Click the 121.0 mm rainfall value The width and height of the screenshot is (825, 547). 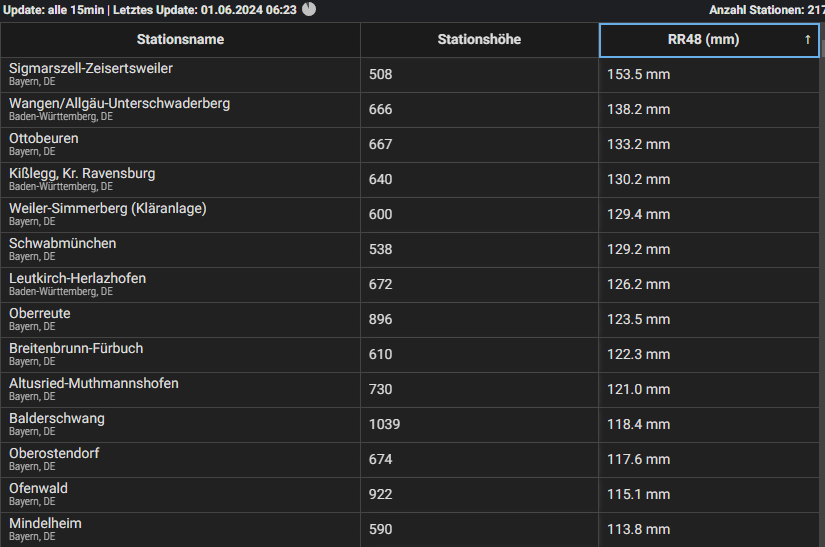[x=639, y=389]
